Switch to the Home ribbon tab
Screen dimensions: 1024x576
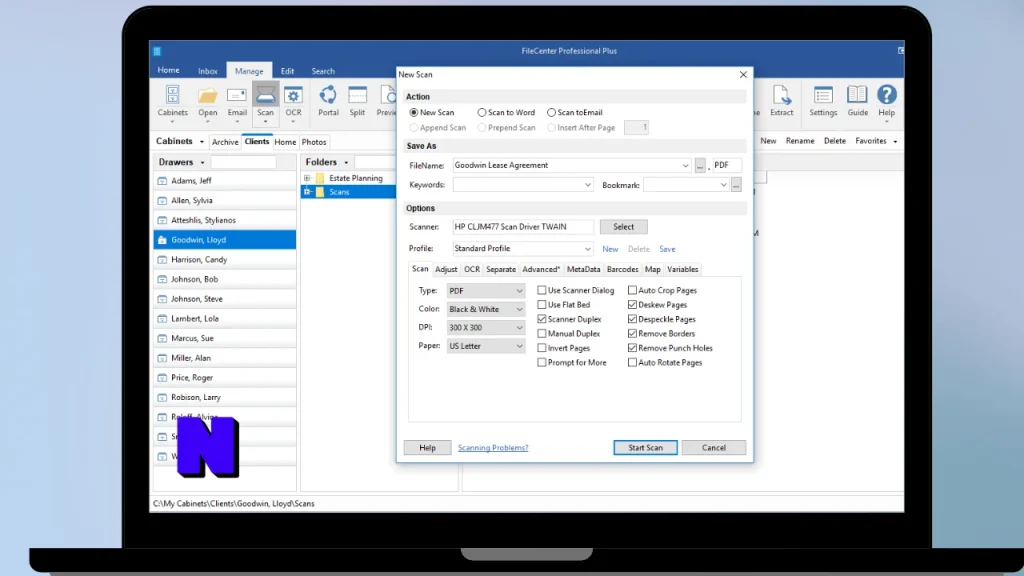(168, 70)
